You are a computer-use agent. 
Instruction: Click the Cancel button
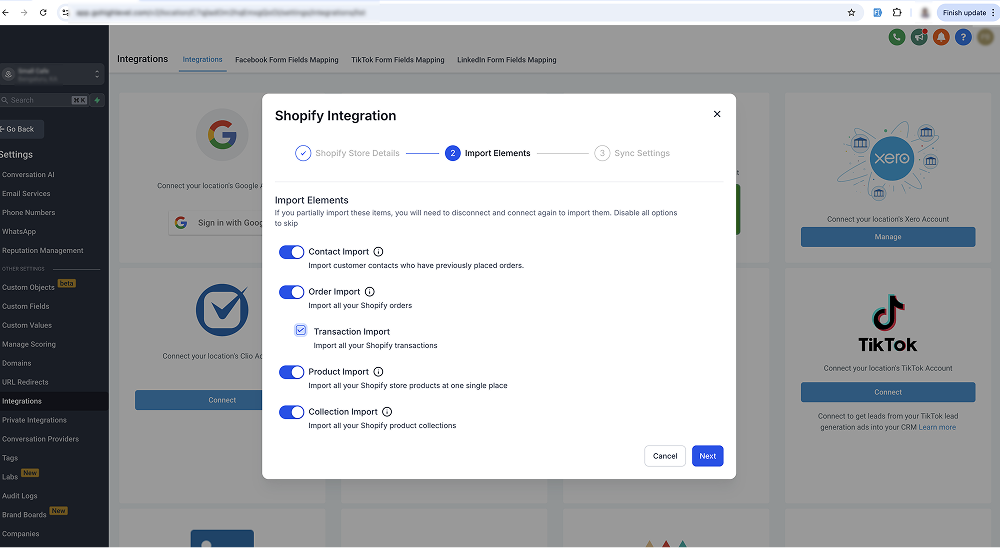point(665,456)
